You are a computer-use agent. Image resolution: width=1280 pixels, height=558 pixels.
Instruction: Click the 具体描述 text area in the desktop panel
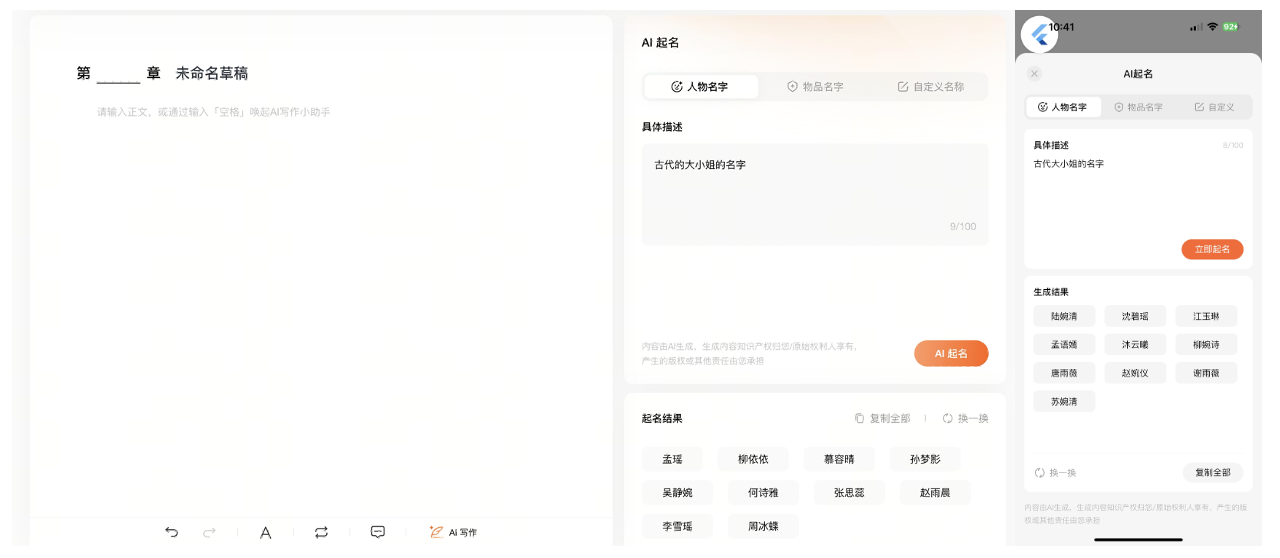[x=814, y=195]
